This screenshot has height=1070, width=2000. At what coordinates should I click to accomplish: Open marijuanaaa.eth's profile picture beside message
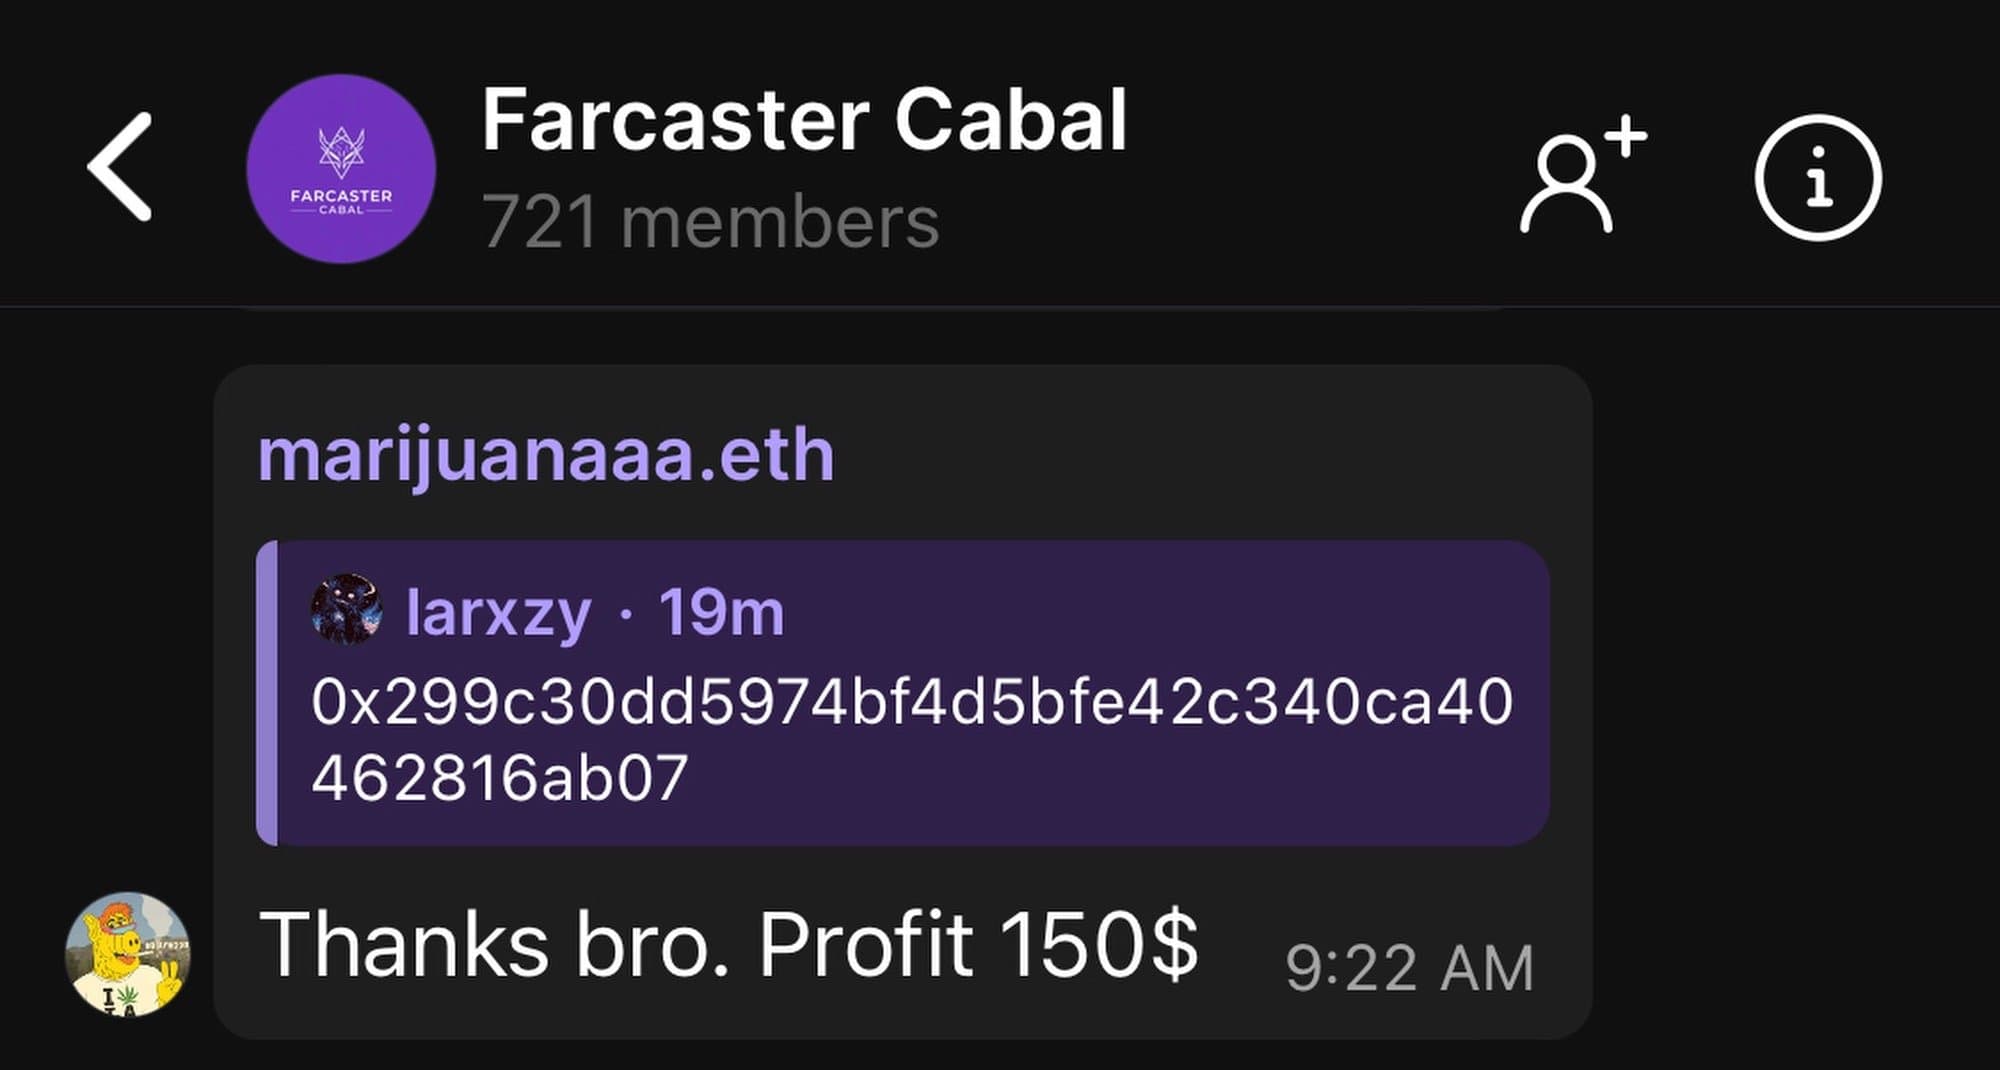127,953
